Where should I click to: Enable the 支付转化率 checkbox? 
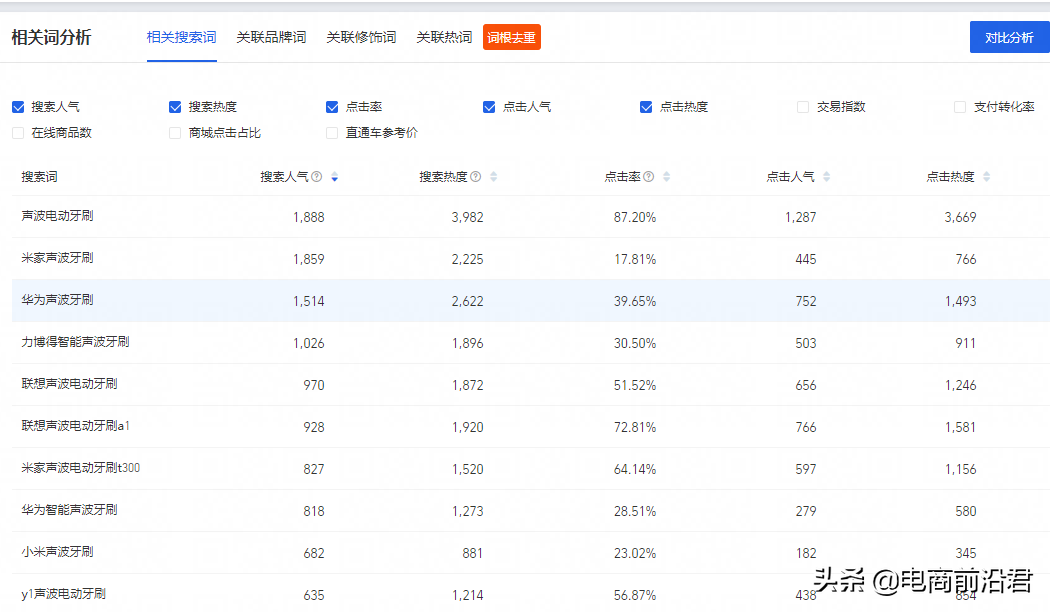click(x=960, y=107)
